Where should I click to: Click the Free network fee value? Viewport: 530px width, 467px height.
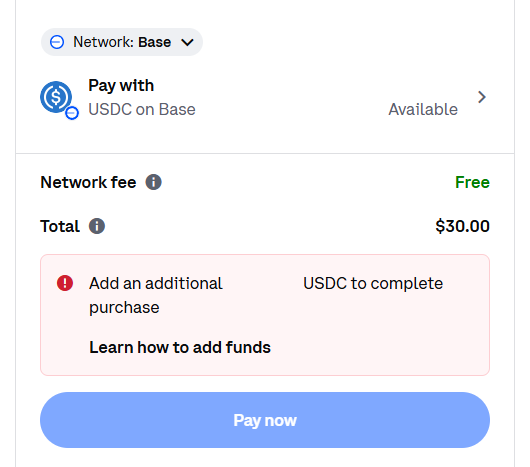pos(472,182)
